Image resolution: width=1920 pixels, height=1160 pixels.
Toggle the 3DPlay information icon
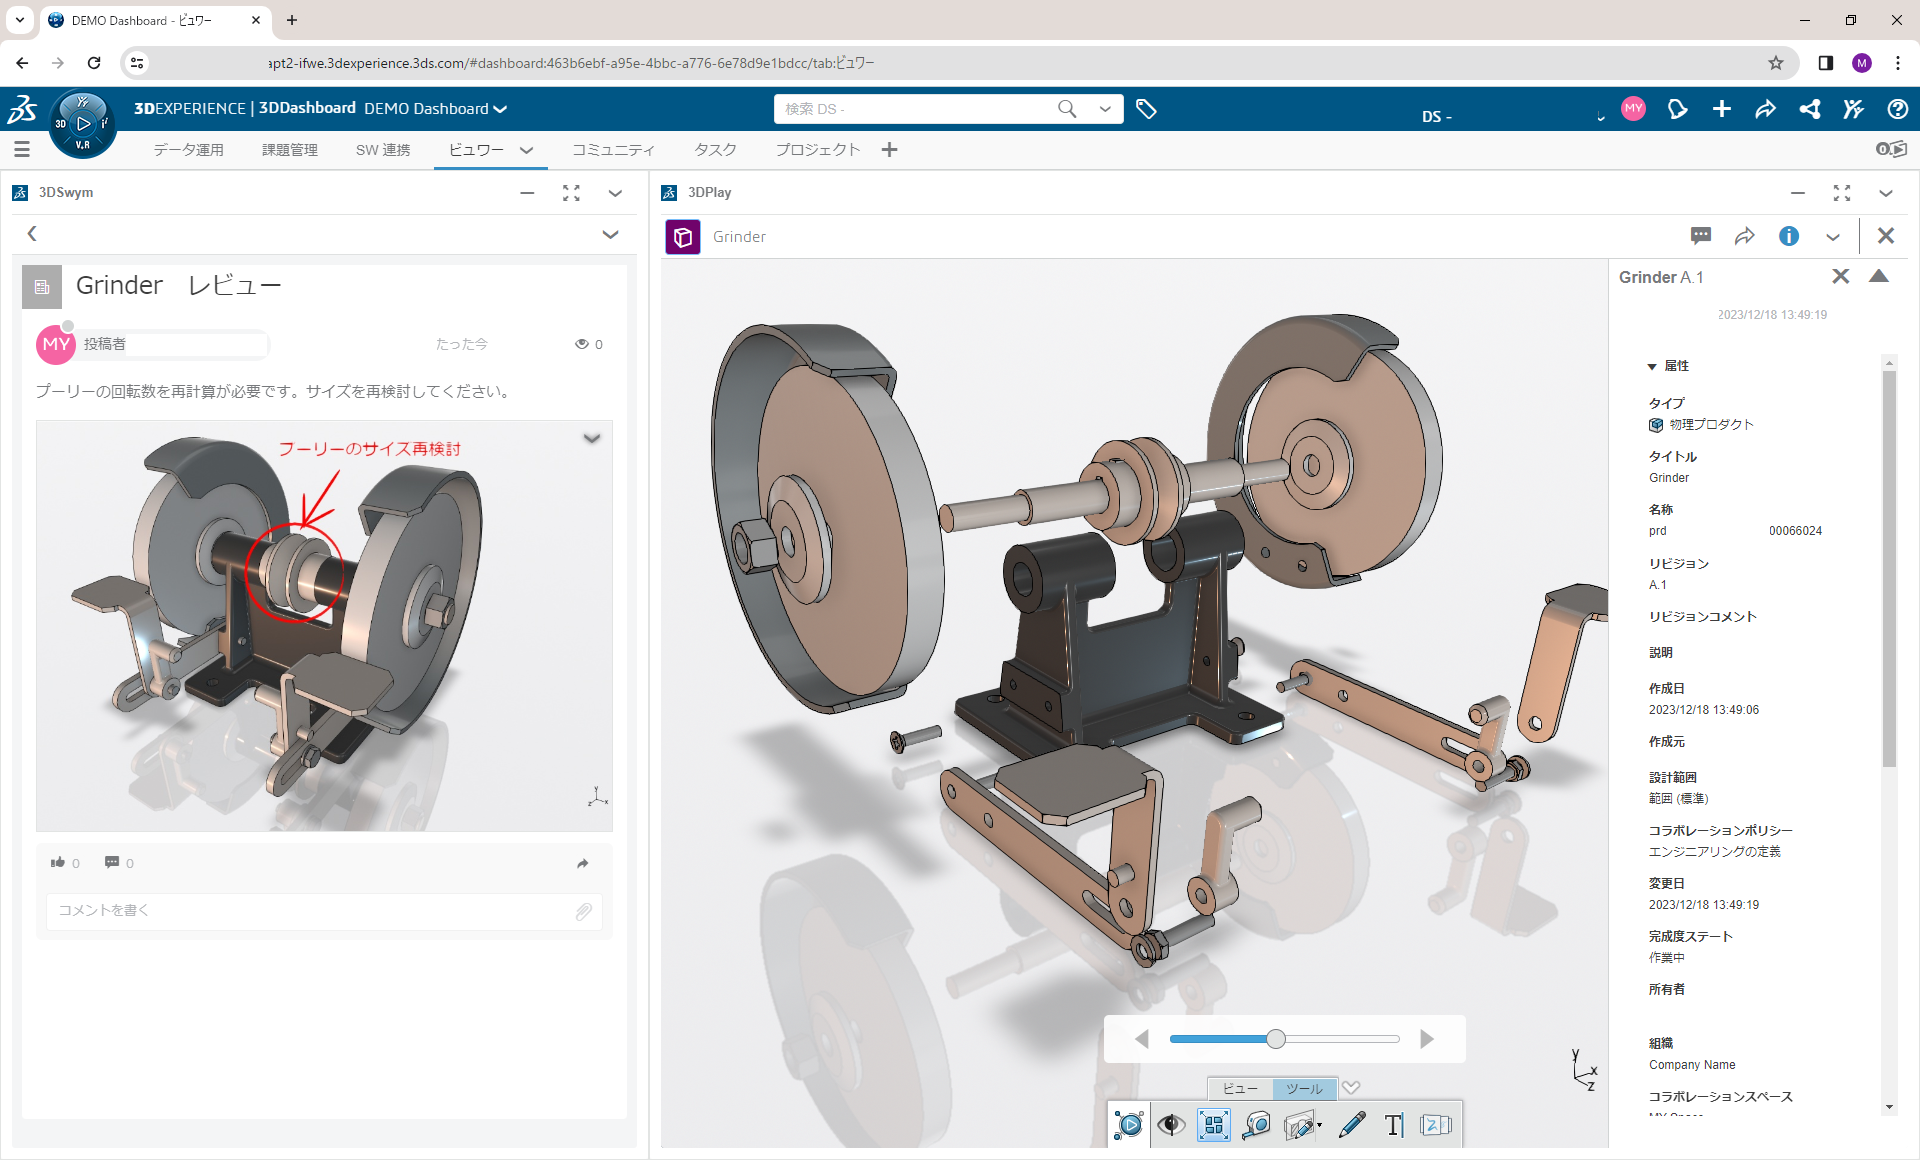pyautogui.click(x=1788, y=236)
